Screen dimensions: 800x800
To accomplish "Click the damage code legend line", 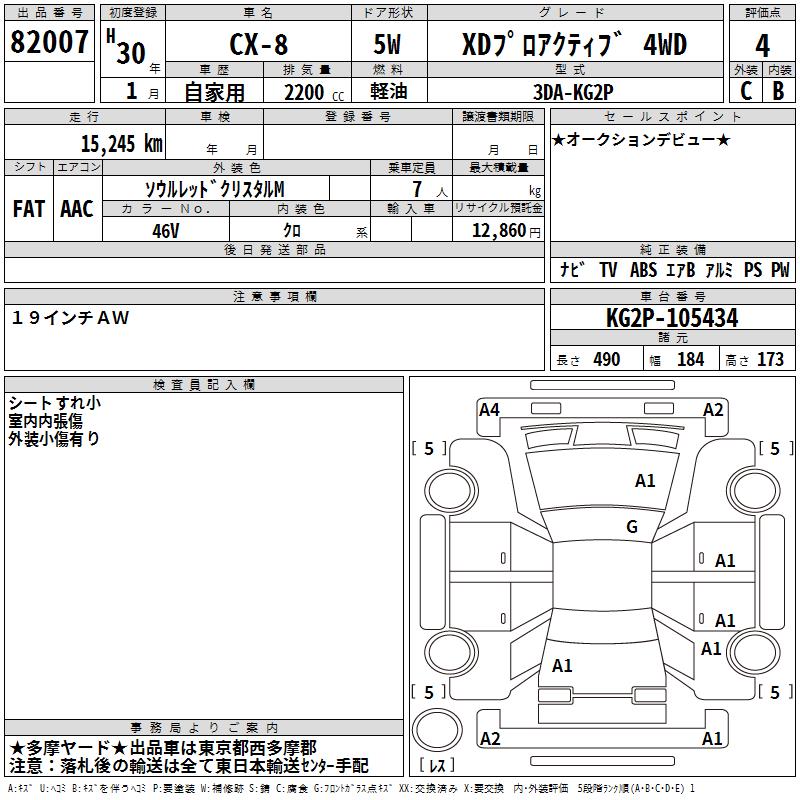I will click(352, 788).
